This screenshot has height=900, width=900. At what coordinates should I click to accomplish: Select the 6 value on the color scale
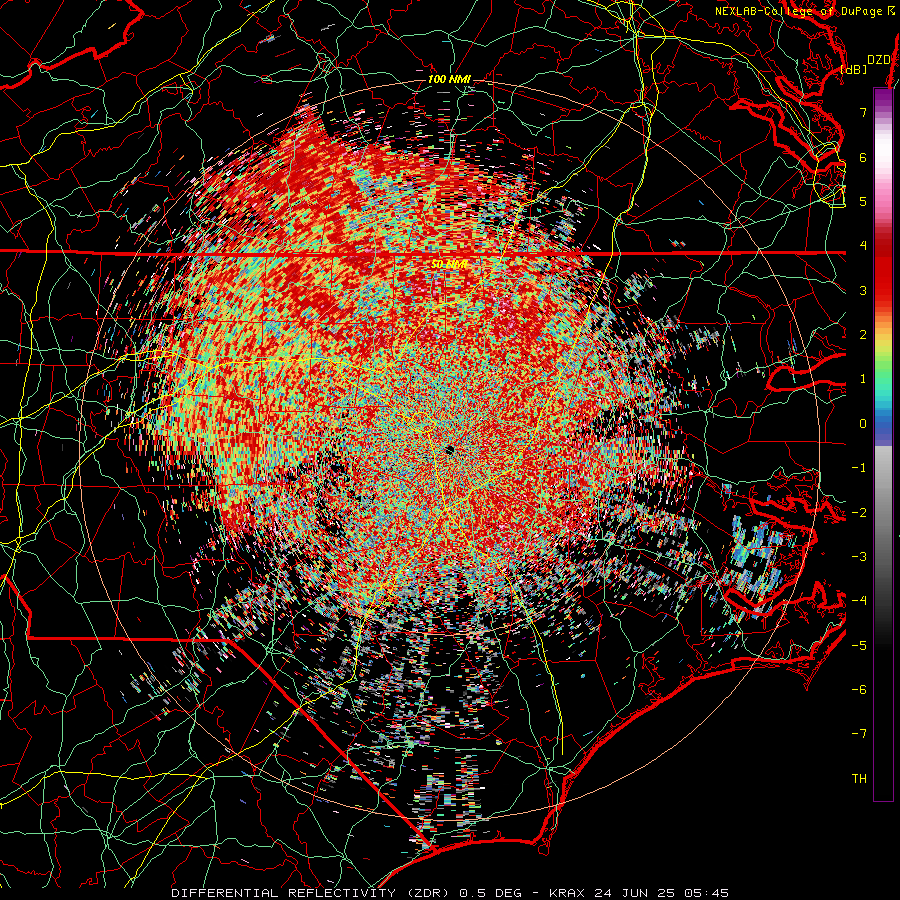click(863, 157)
